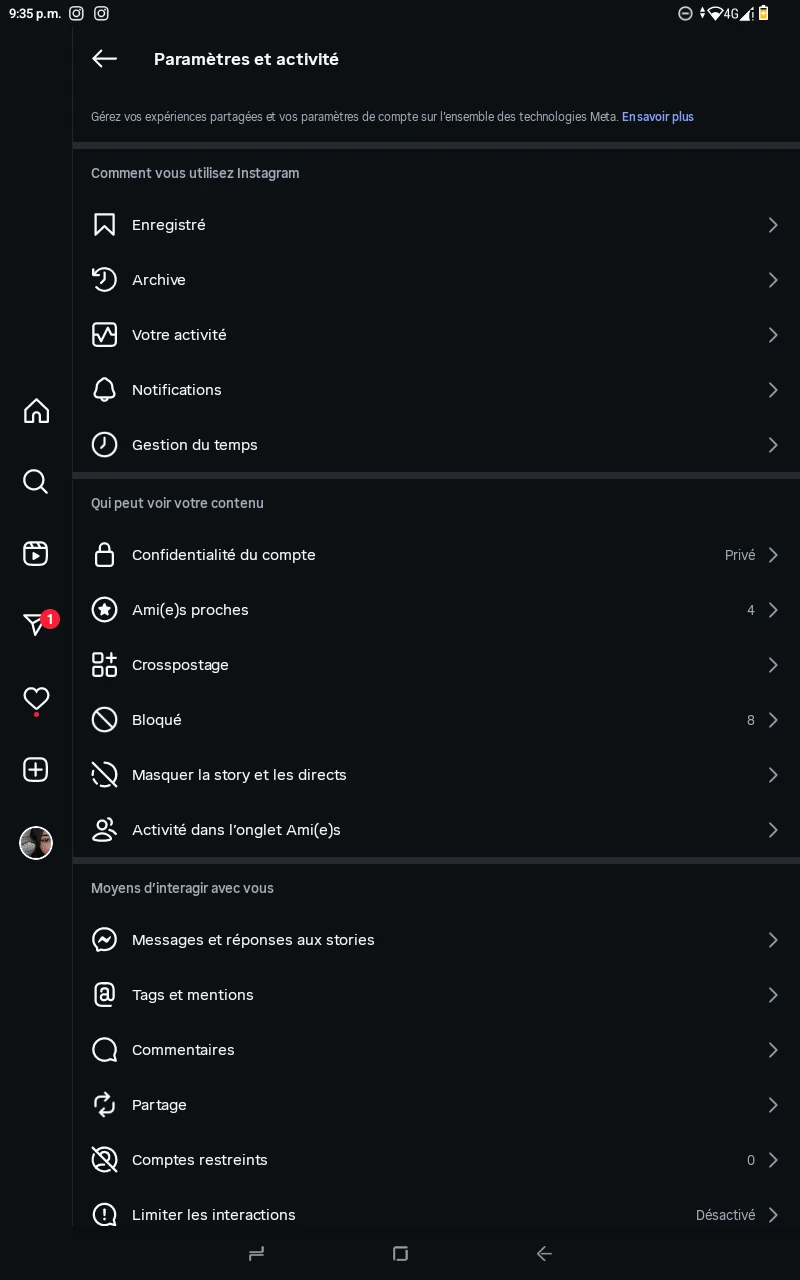The image size is (800, 1280).
Task: Open direct messages with unread badge
Action: tap(36, 625)
